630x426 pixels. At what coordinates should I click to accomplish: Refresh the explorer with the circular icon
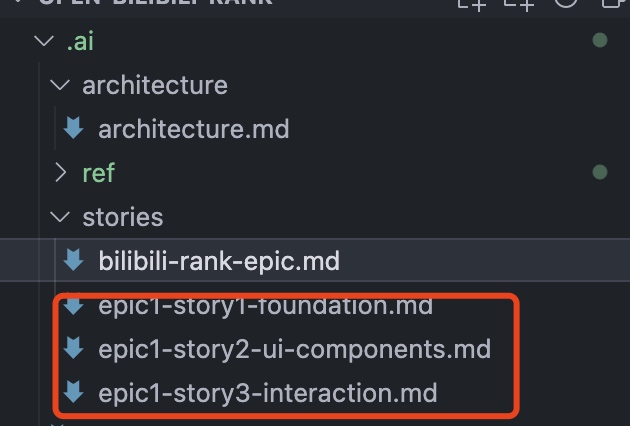pyautogui.click(x=566, y=3)
